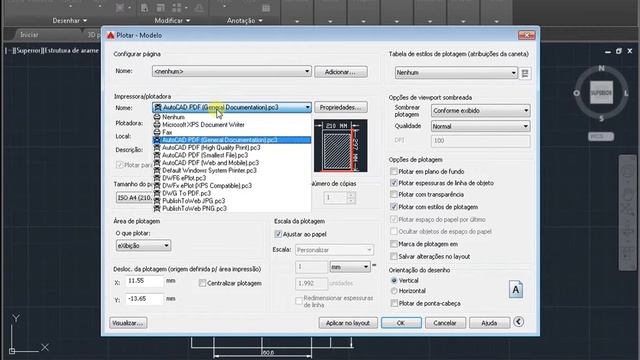Click the O compass direction on ViewCube
640x360 pixels.
tap(576, 93)
